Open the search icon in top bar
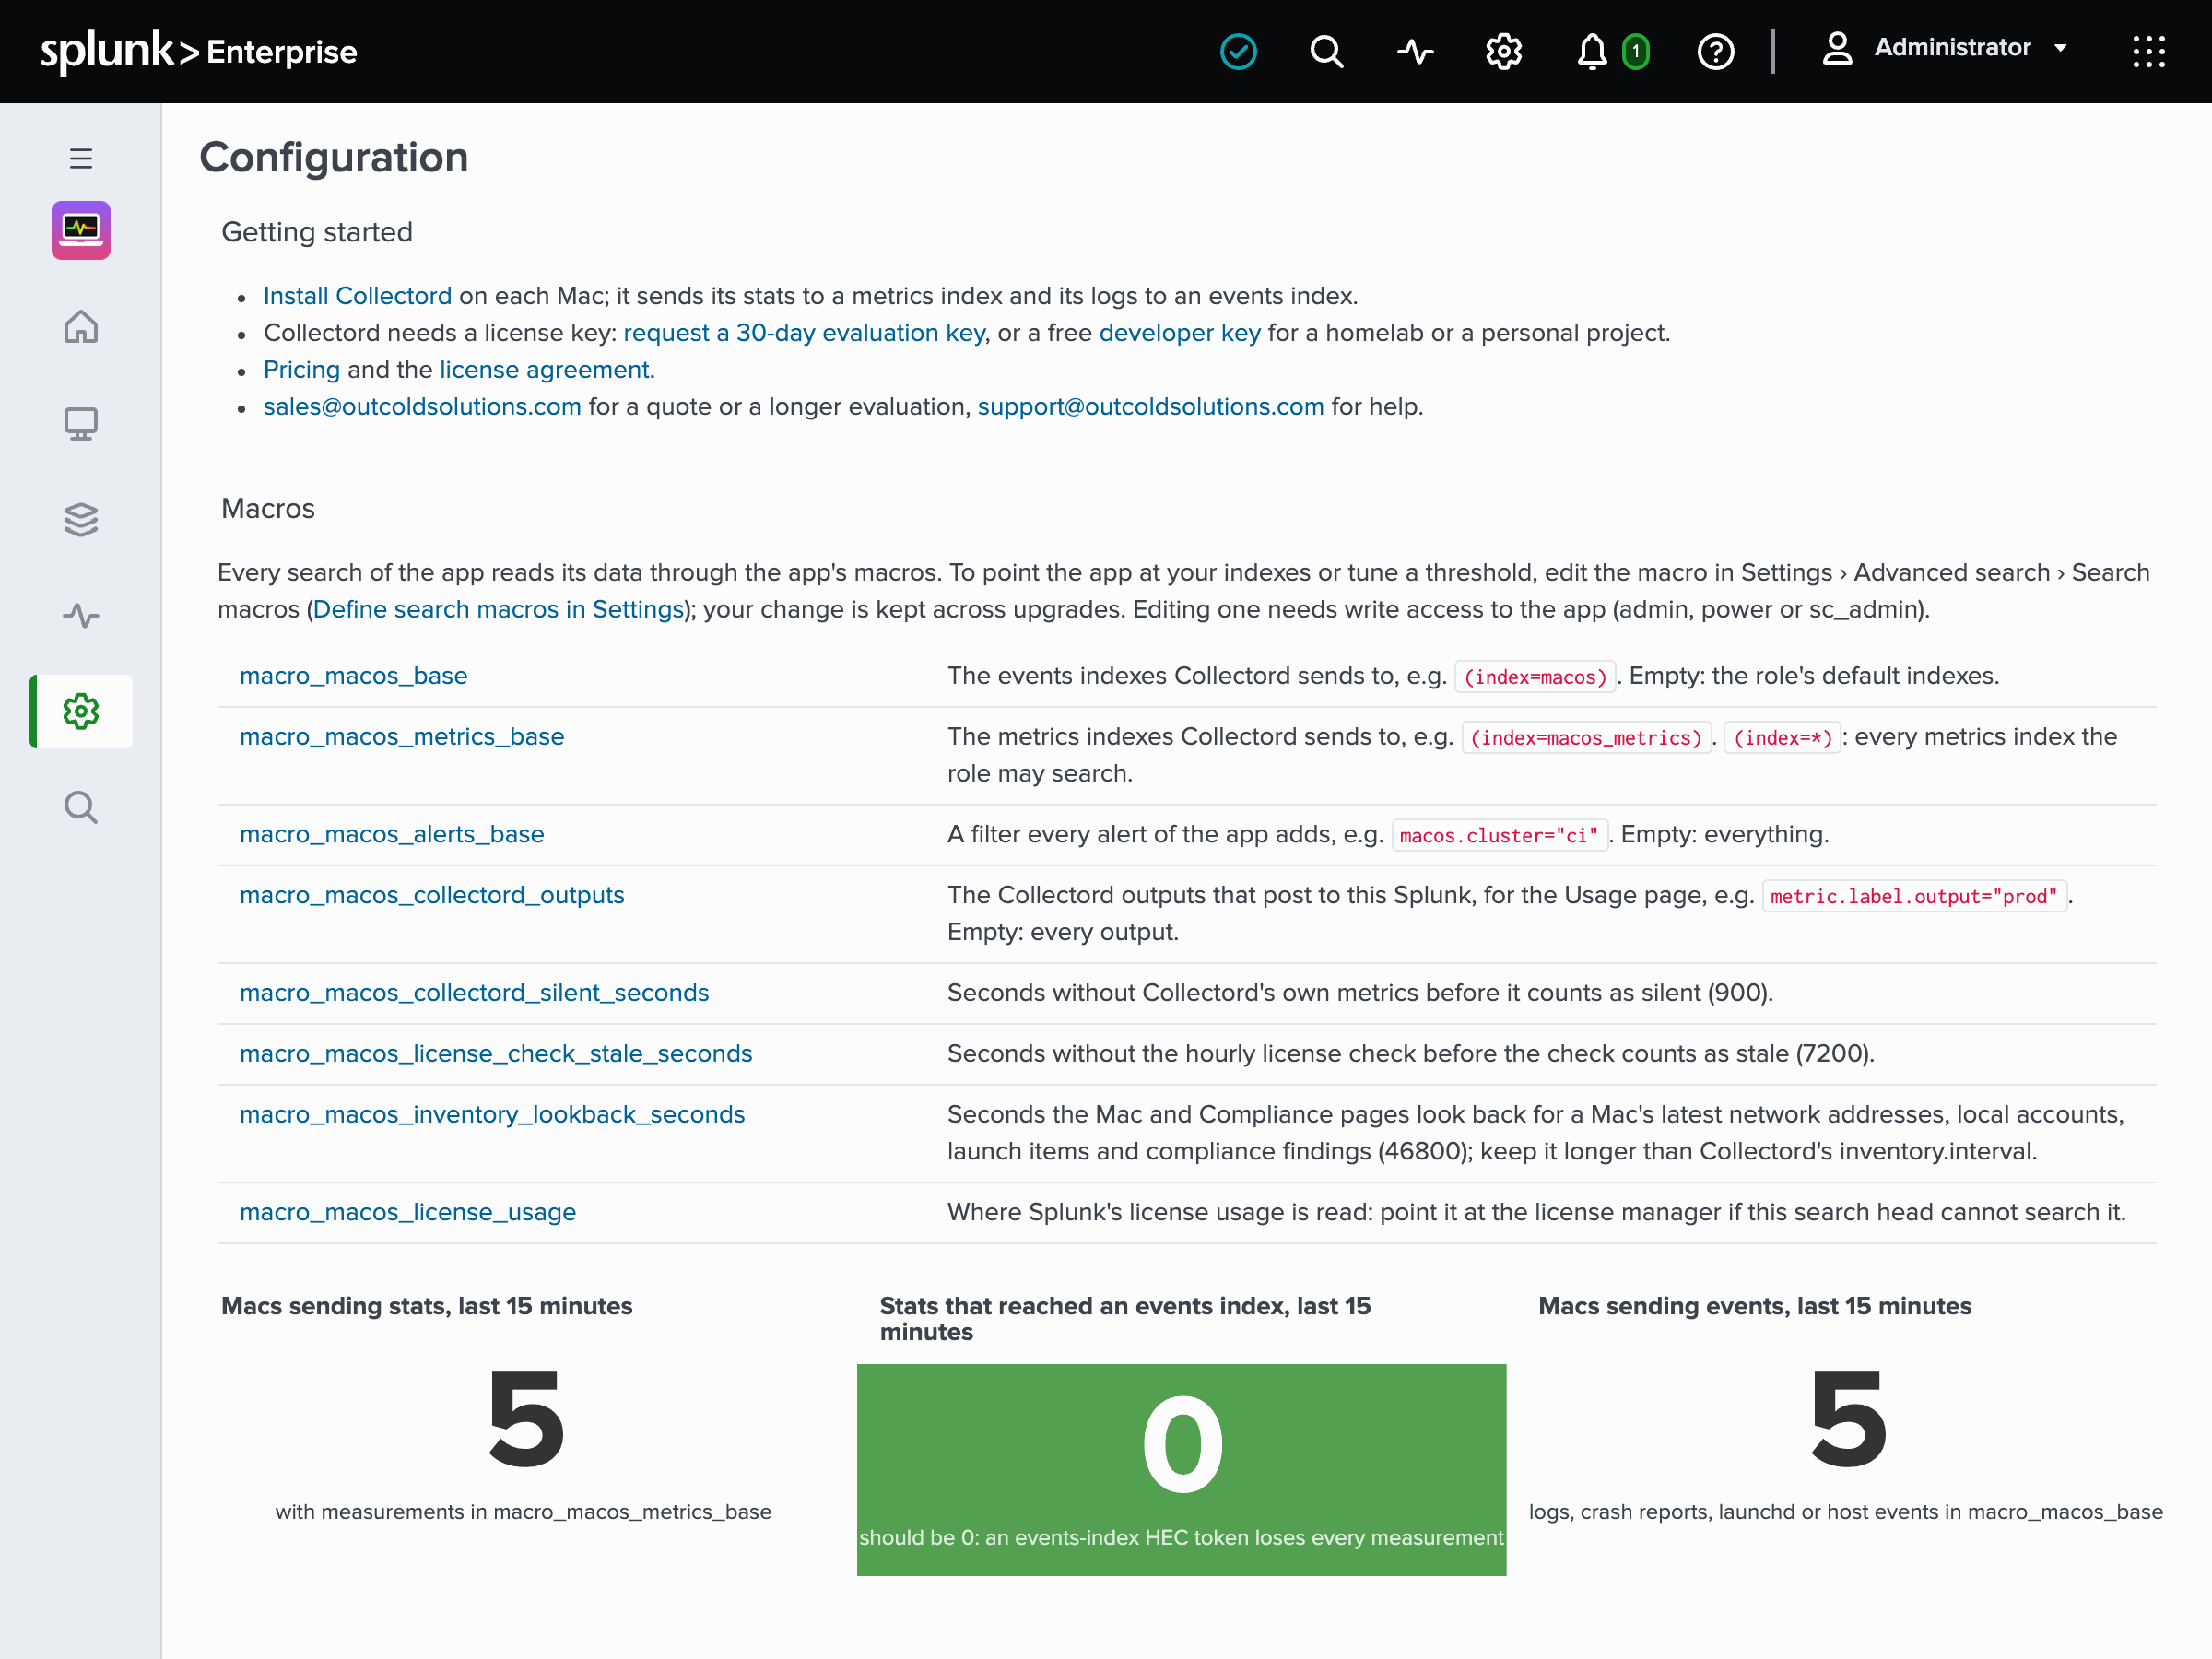The image size is (2212, 1659). 1326,51
